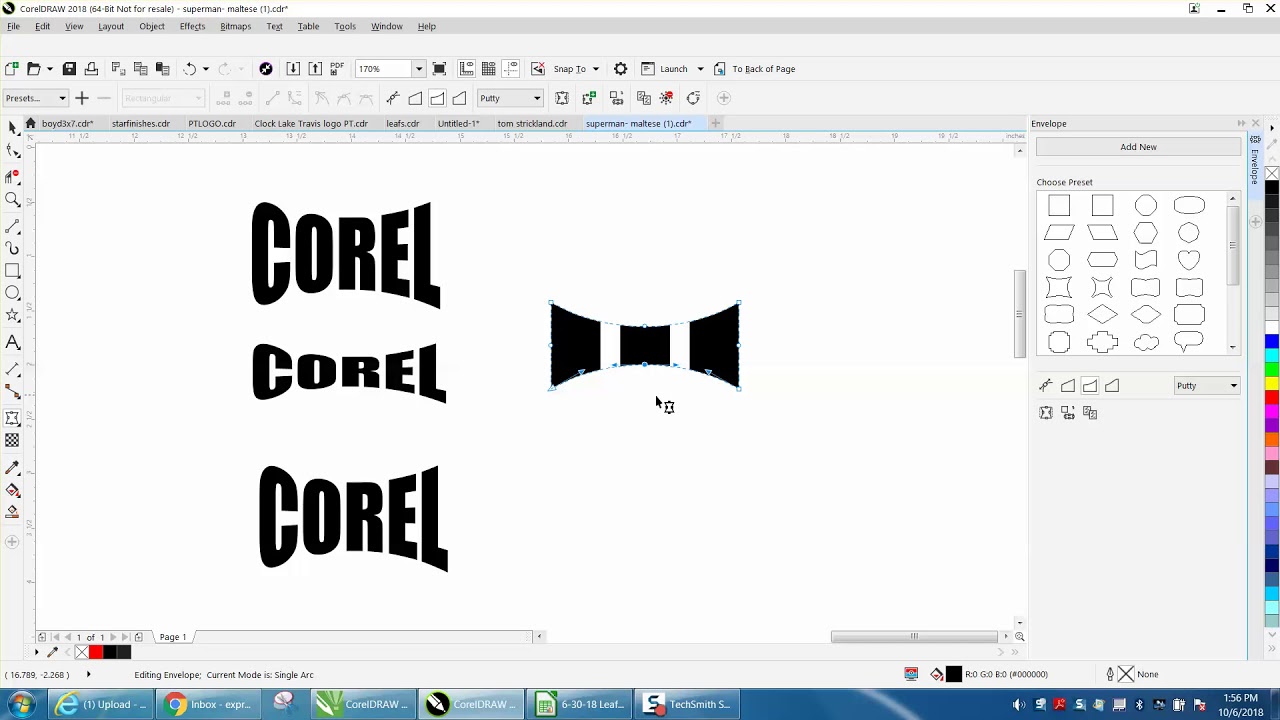Click the Undo arrow icon
This screenshot has width=1280, height=720.
(x=189, y=69)
